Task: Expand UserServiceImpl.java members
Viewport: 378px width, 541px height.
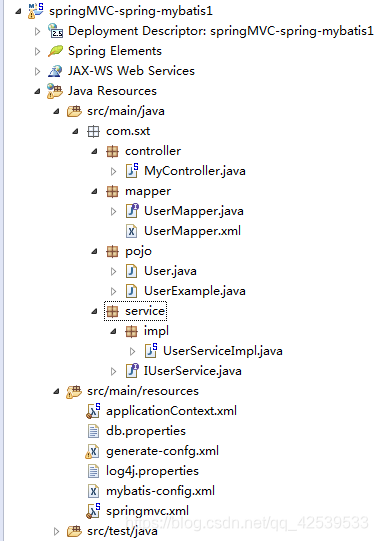Action: coord(132,352)
